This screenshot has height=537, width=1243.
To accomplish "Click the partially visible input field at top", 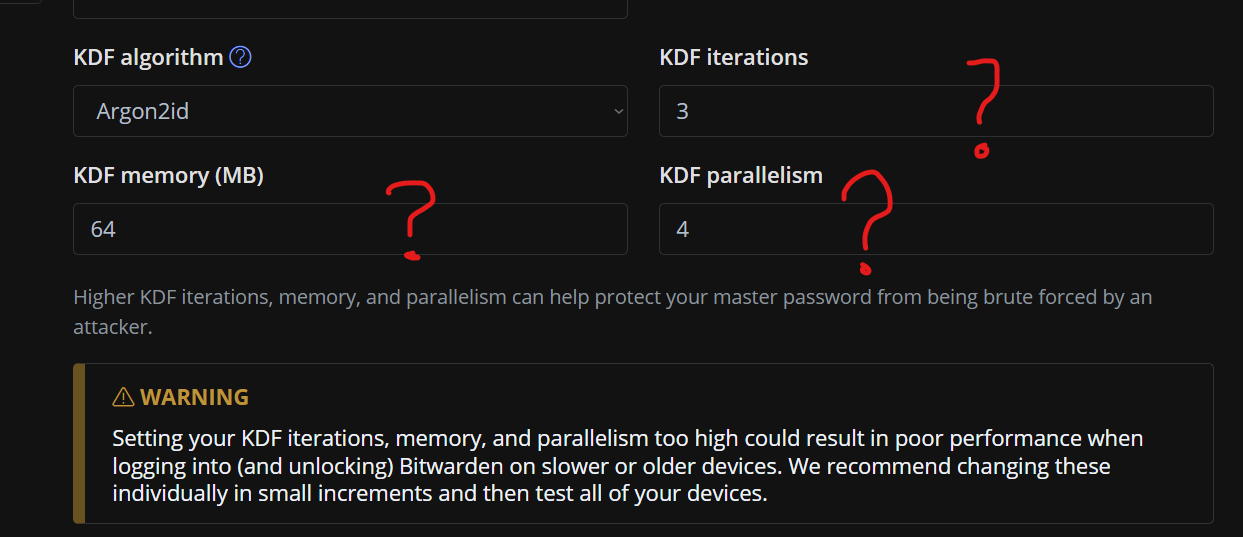I will click(x=350, y=8).
